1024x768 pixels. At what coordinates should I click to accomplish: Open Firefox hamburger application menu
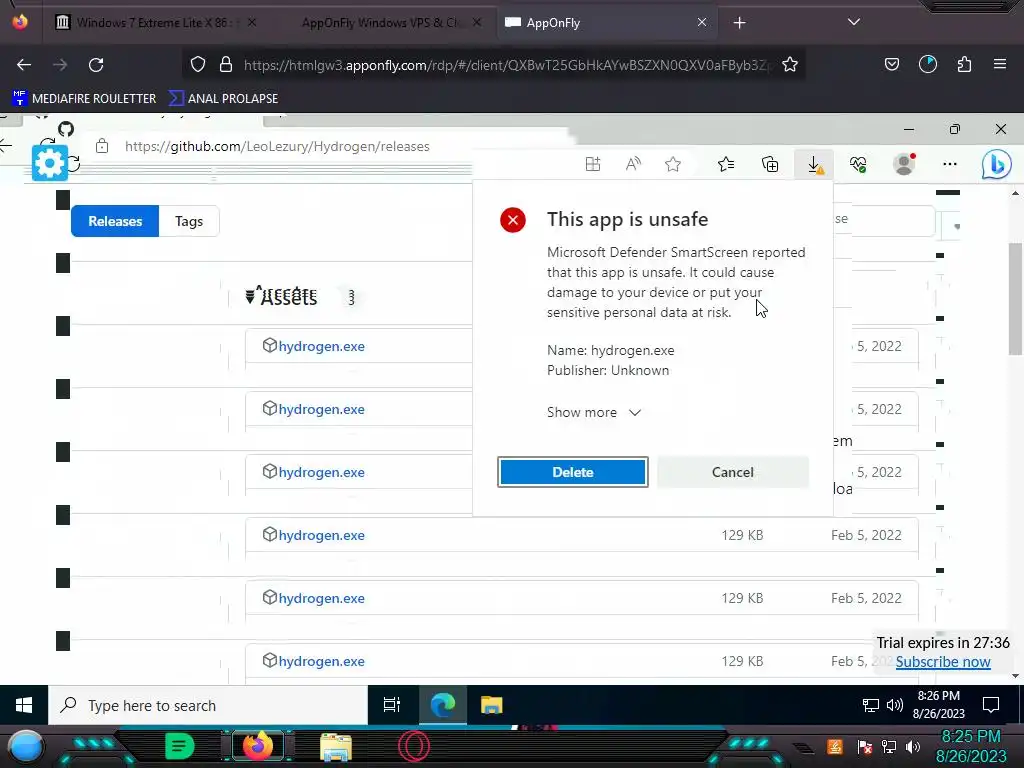[999, 64]
